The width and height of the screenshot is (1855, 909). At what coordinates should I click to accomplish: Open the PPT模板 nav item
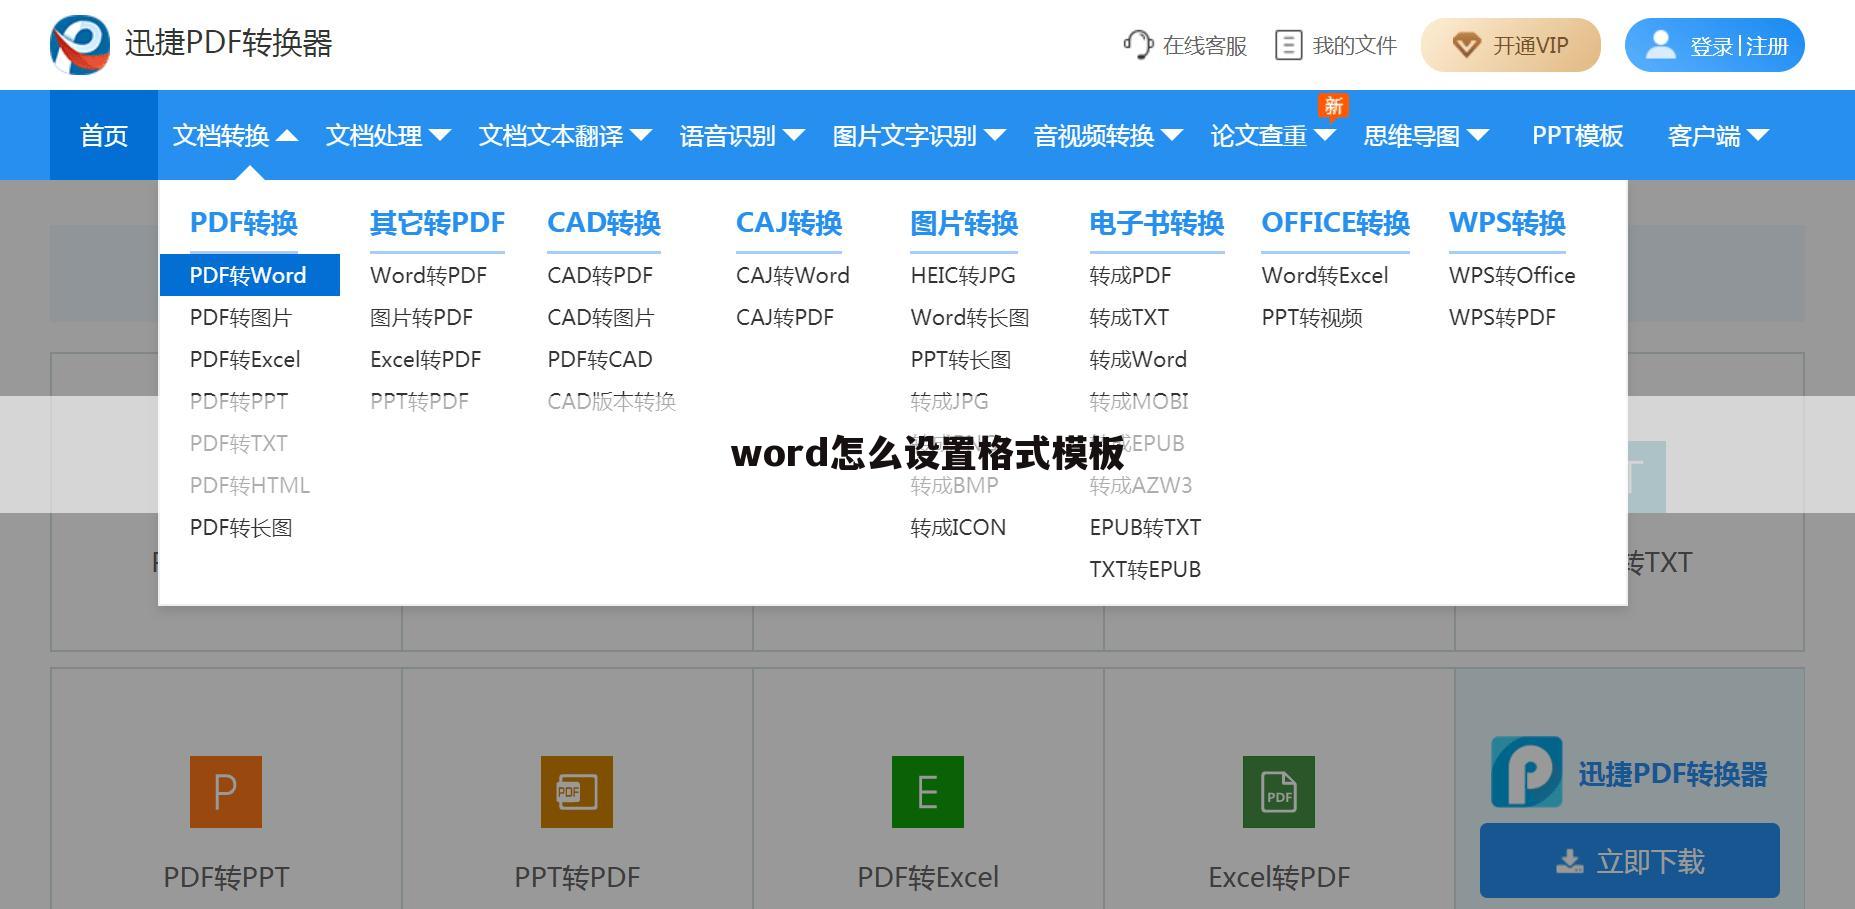coord(1577,135)
